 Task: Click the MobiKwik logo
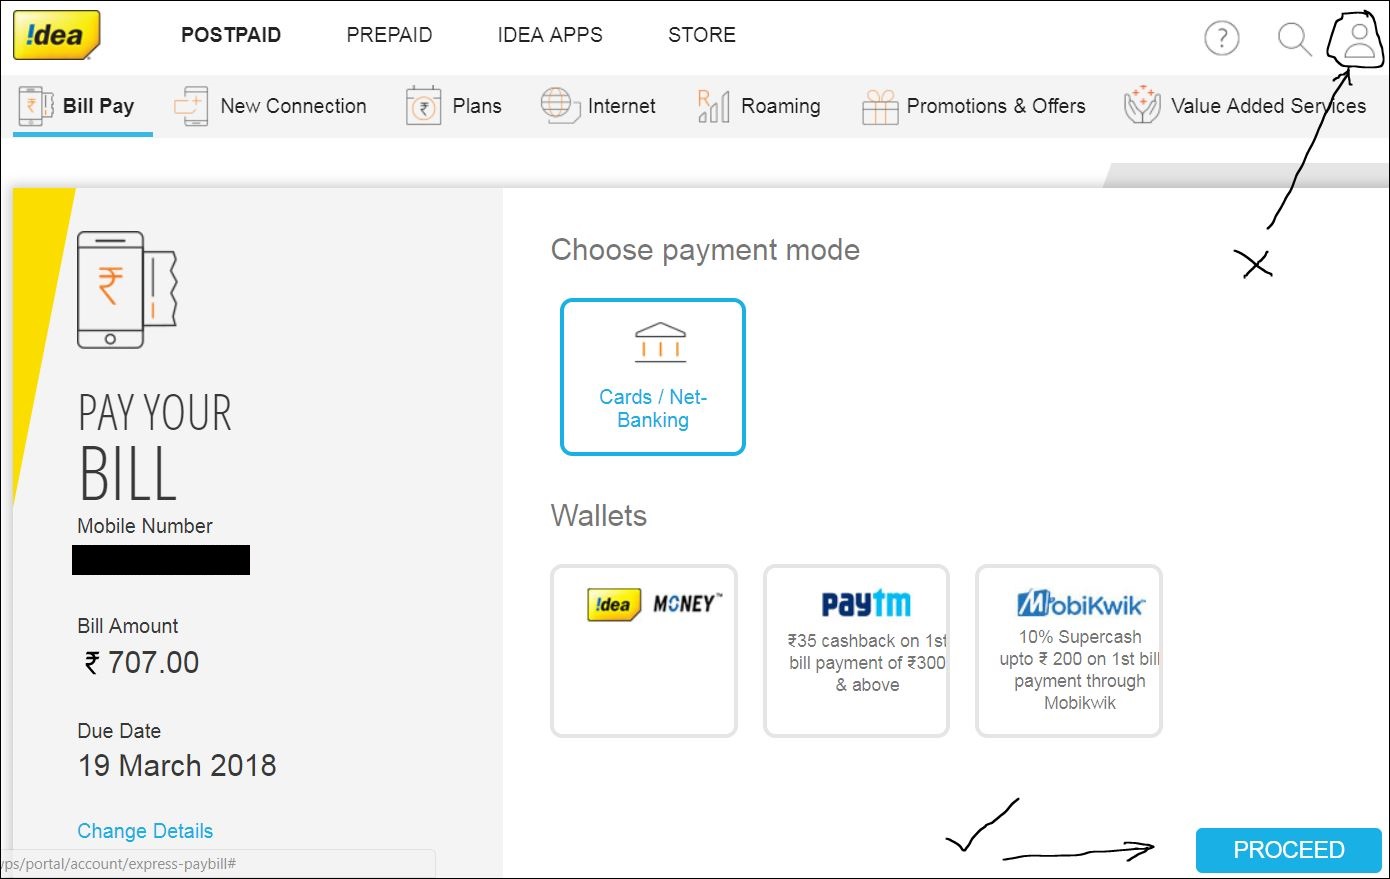[x=1080, y=603]
